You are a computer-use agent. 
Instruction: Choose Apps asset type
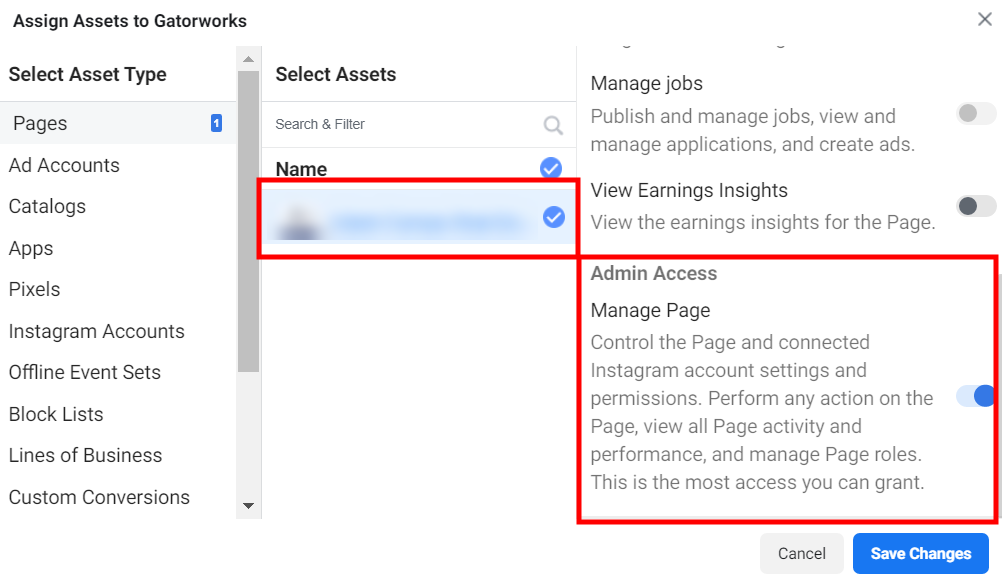[x=31, y=249]
